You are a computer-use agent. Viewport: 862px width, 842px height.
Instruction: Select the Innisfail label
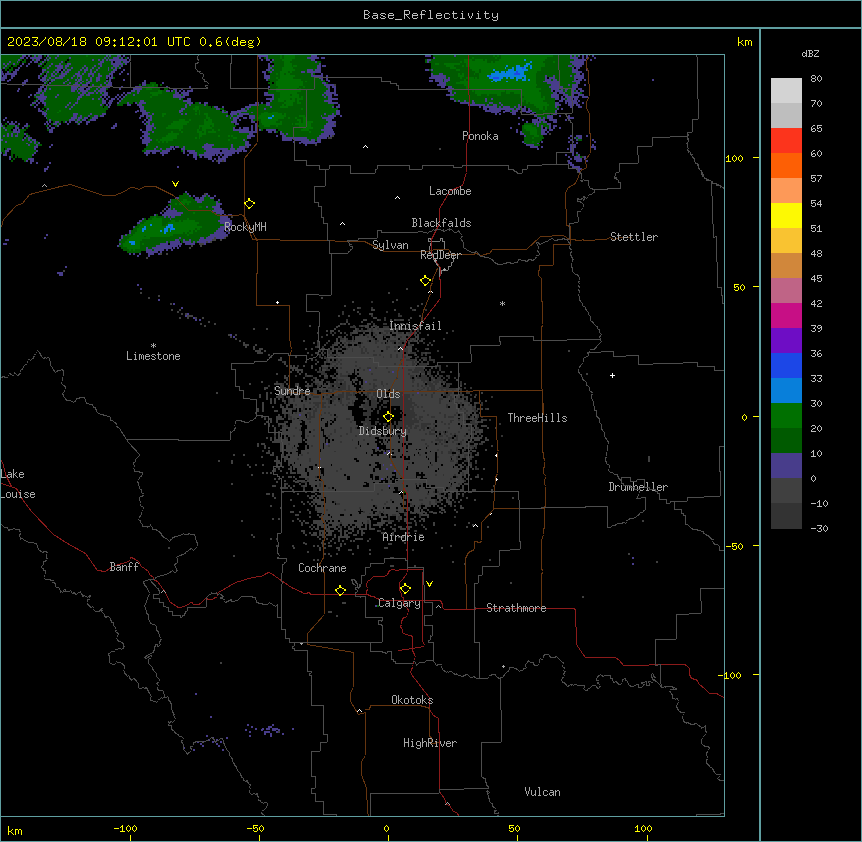pos(415,326)
